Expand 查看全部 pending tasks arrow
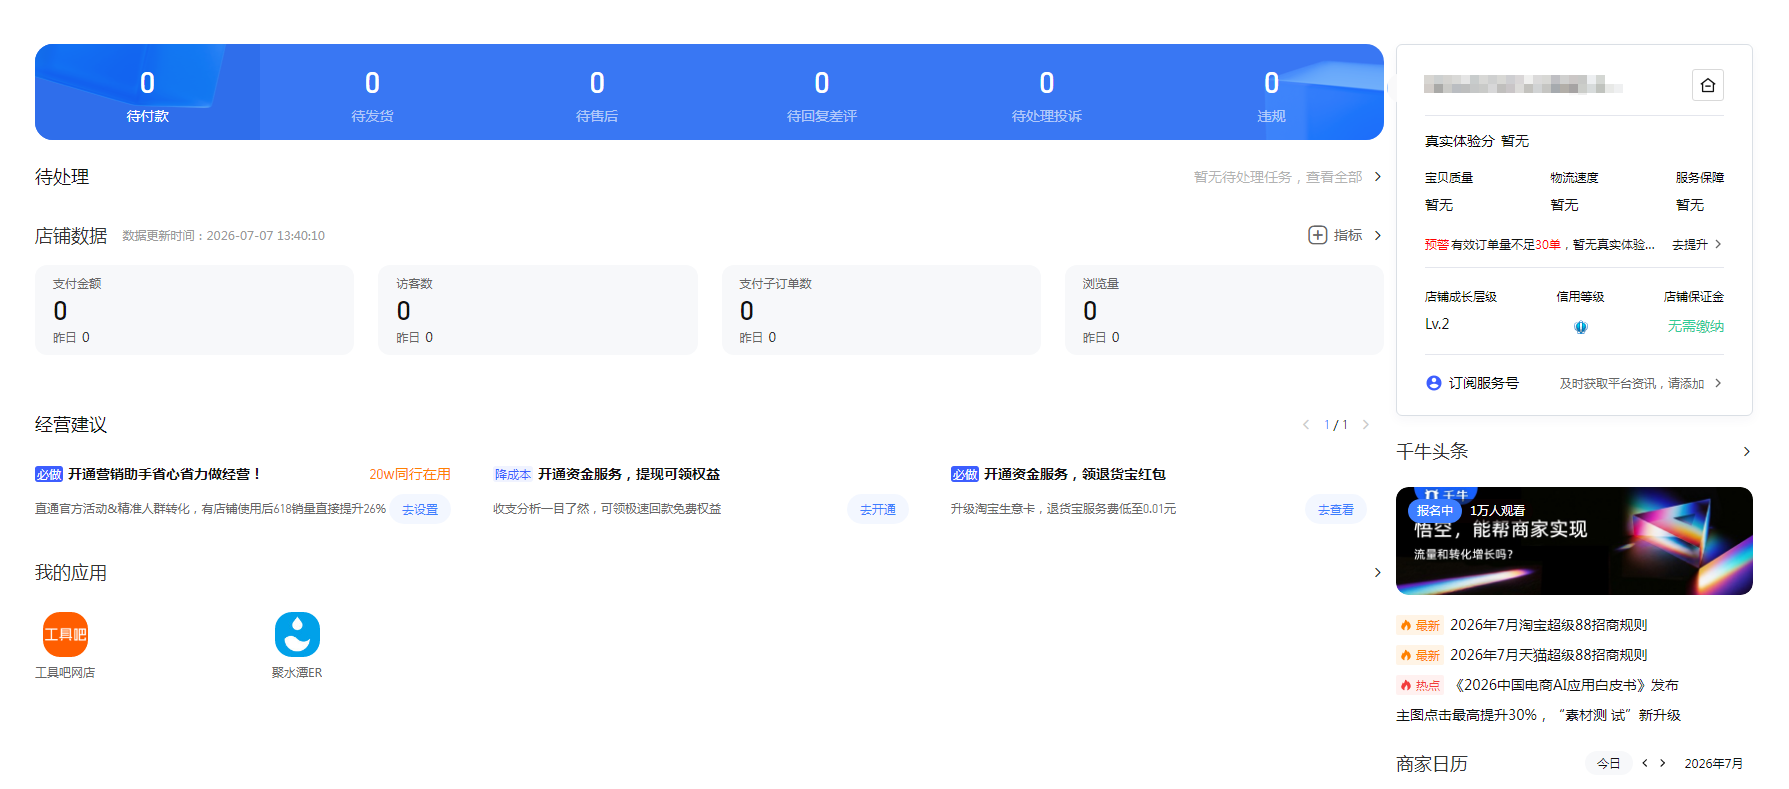The image size is (1789, 789). (1377, 176)
